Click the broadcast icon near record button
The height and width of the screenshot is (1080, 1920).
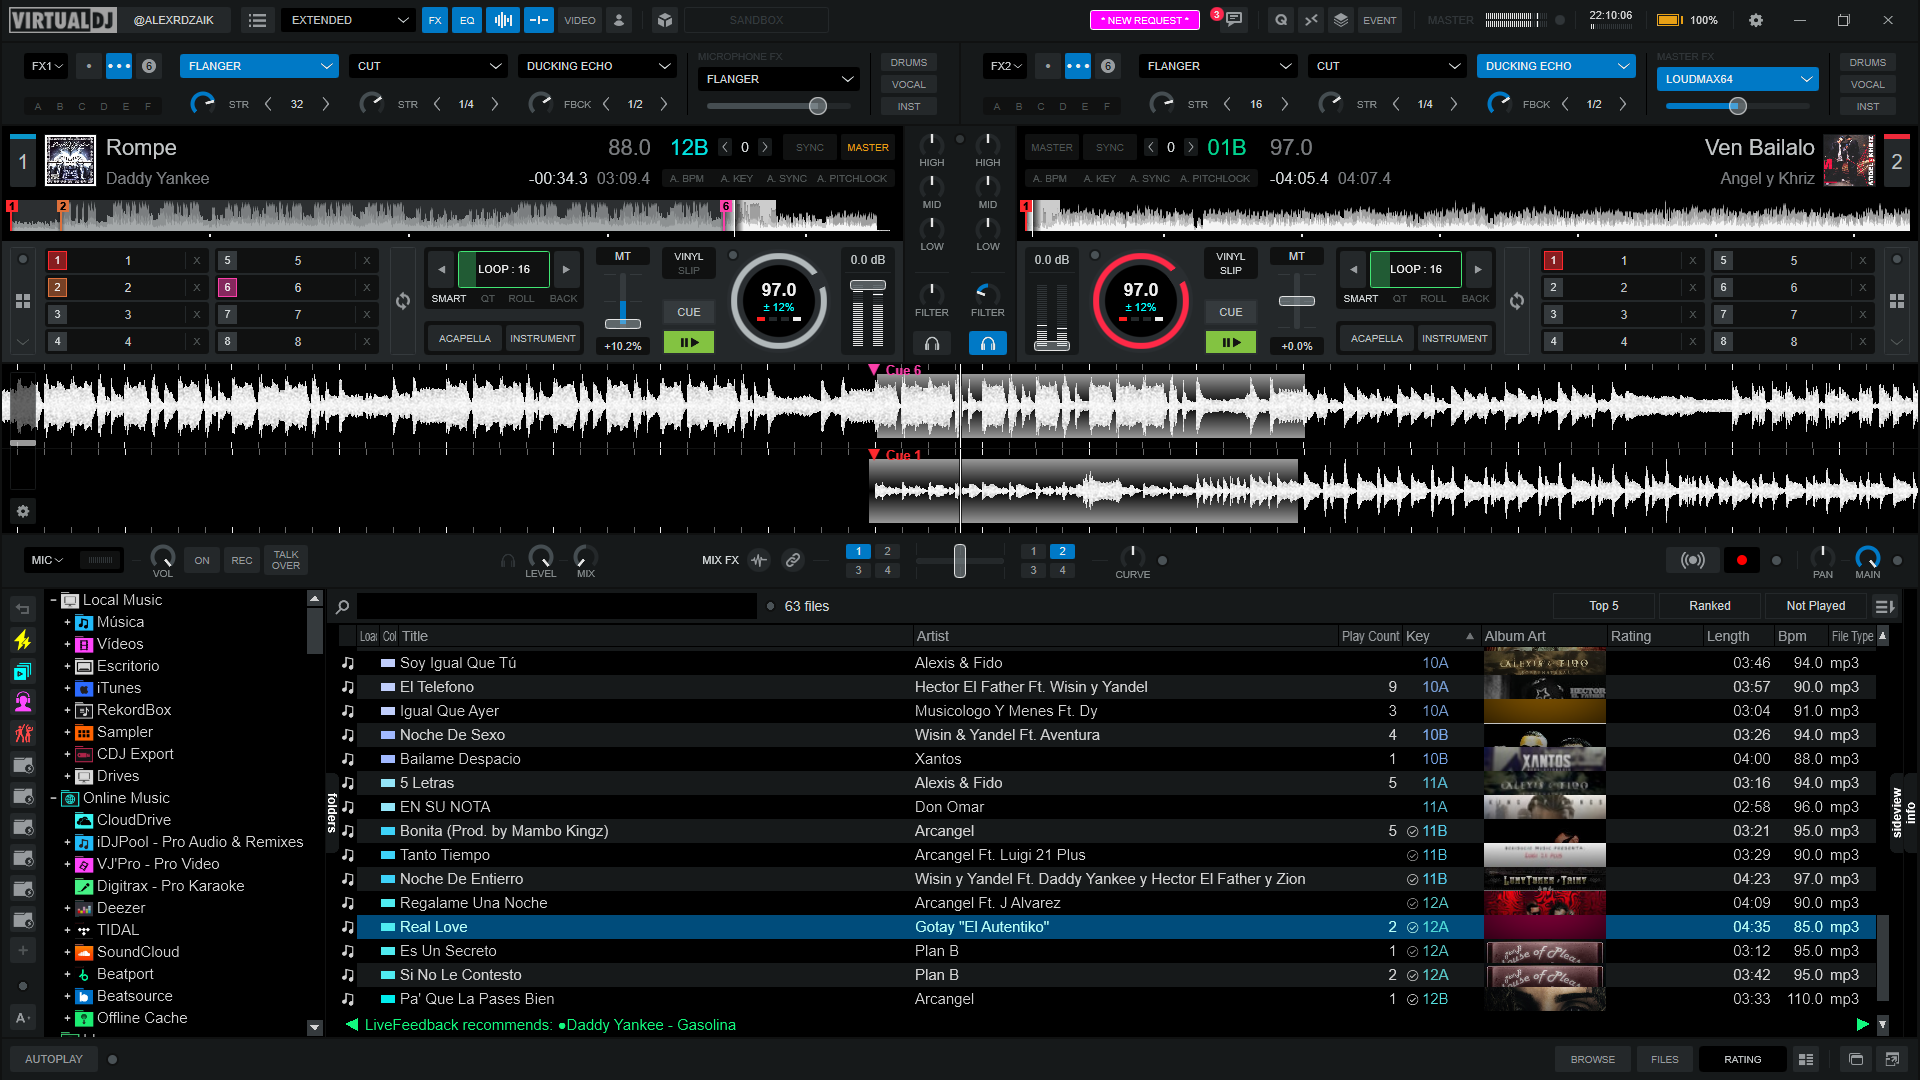coord(1692,560)
